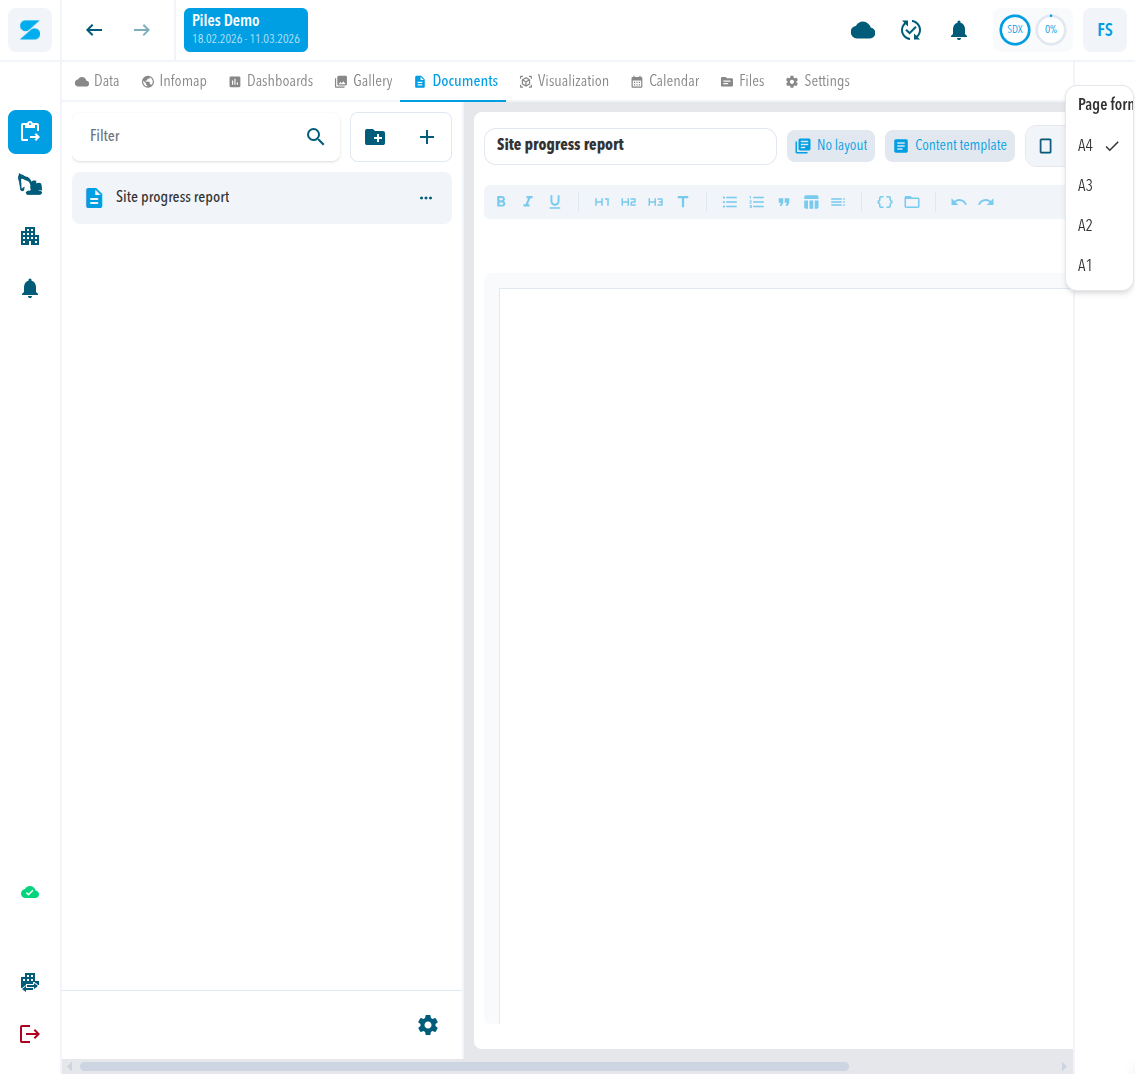Click the projects clipboard sidebar icon
This screenshot has width=1135, height=1074.
tap(30, 132)
